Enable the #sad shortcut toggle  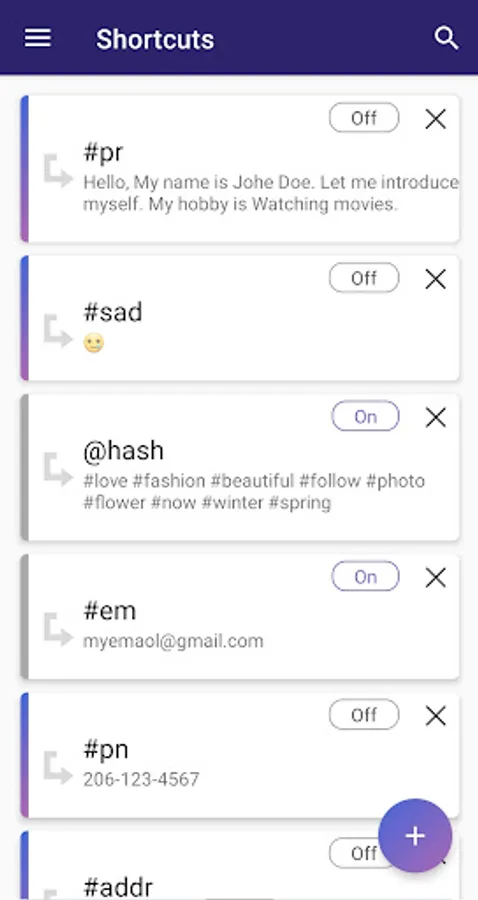pos(364,278)
